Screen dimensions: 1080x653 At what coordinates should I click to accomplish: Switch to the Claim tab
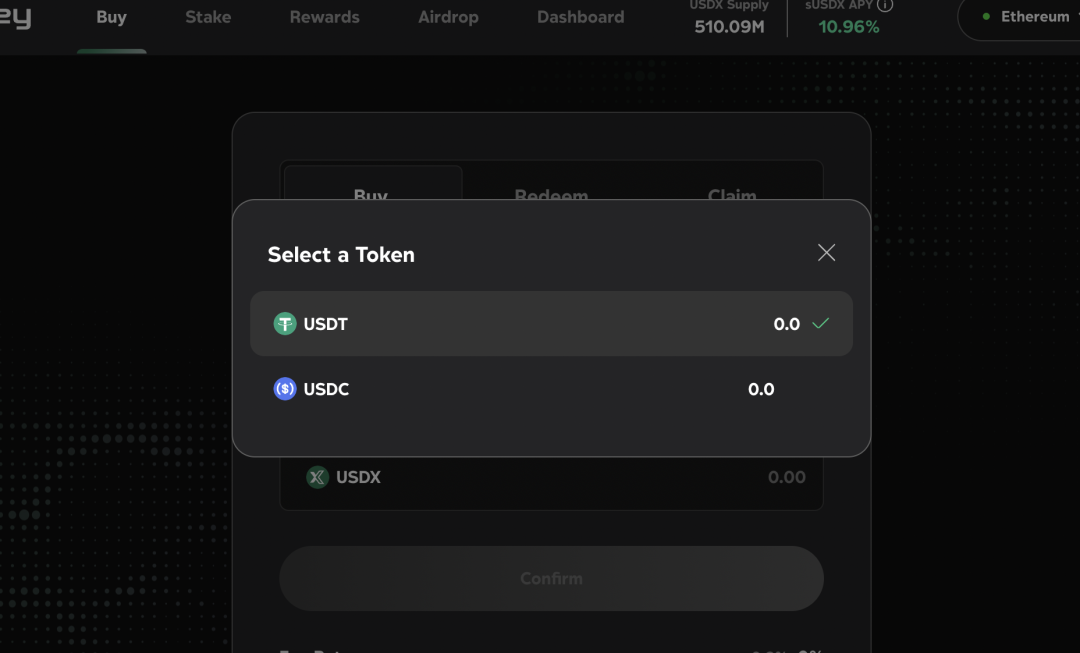732,195
